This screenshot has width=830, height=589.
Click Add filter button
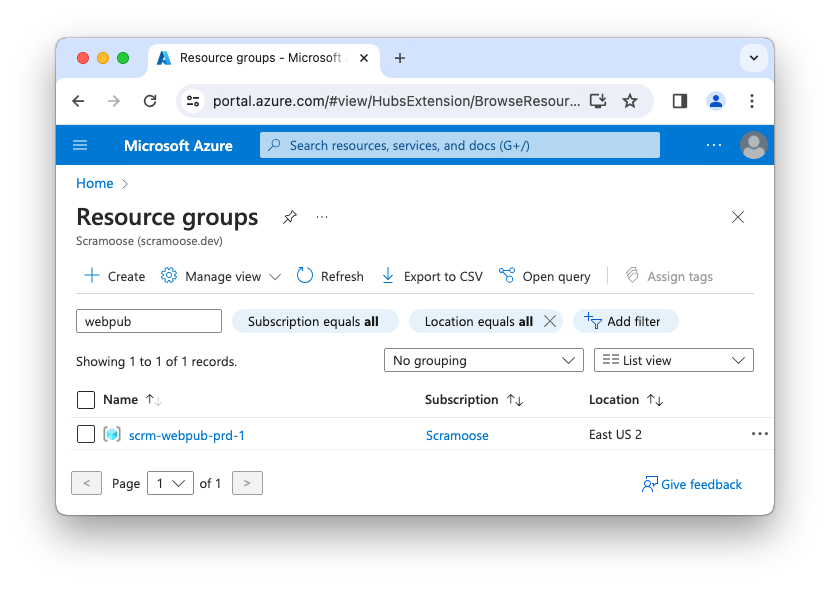626,321
